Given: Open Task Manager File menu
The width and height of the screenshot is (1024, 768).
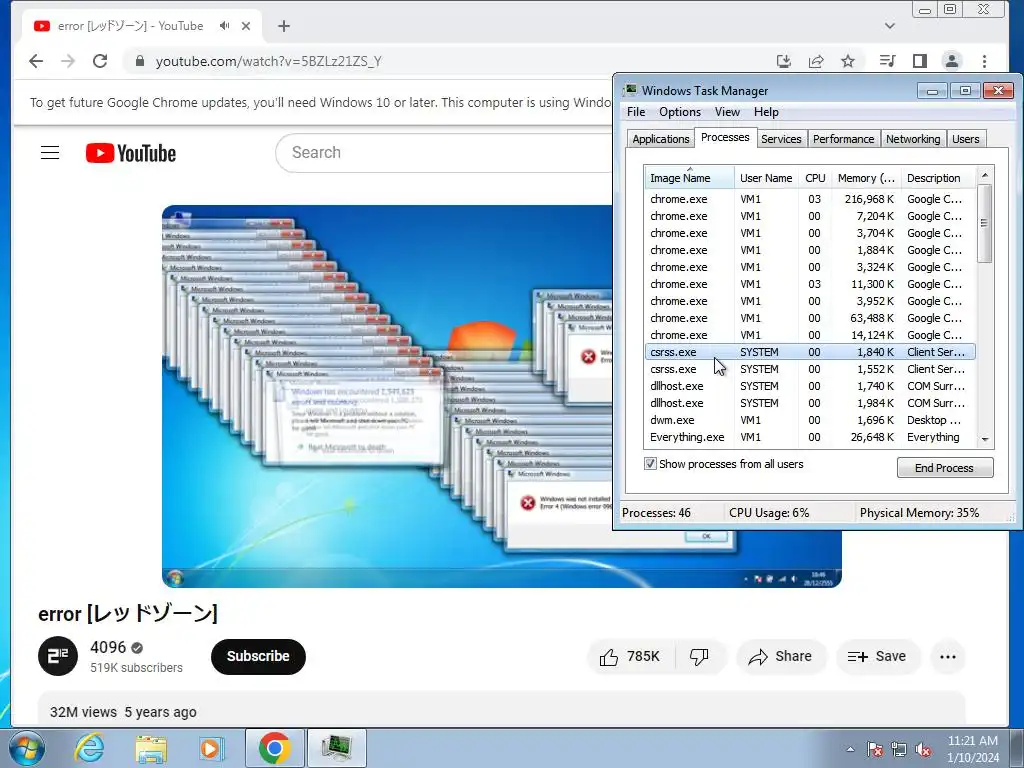Looking at the screenshot, I should 635,112.
